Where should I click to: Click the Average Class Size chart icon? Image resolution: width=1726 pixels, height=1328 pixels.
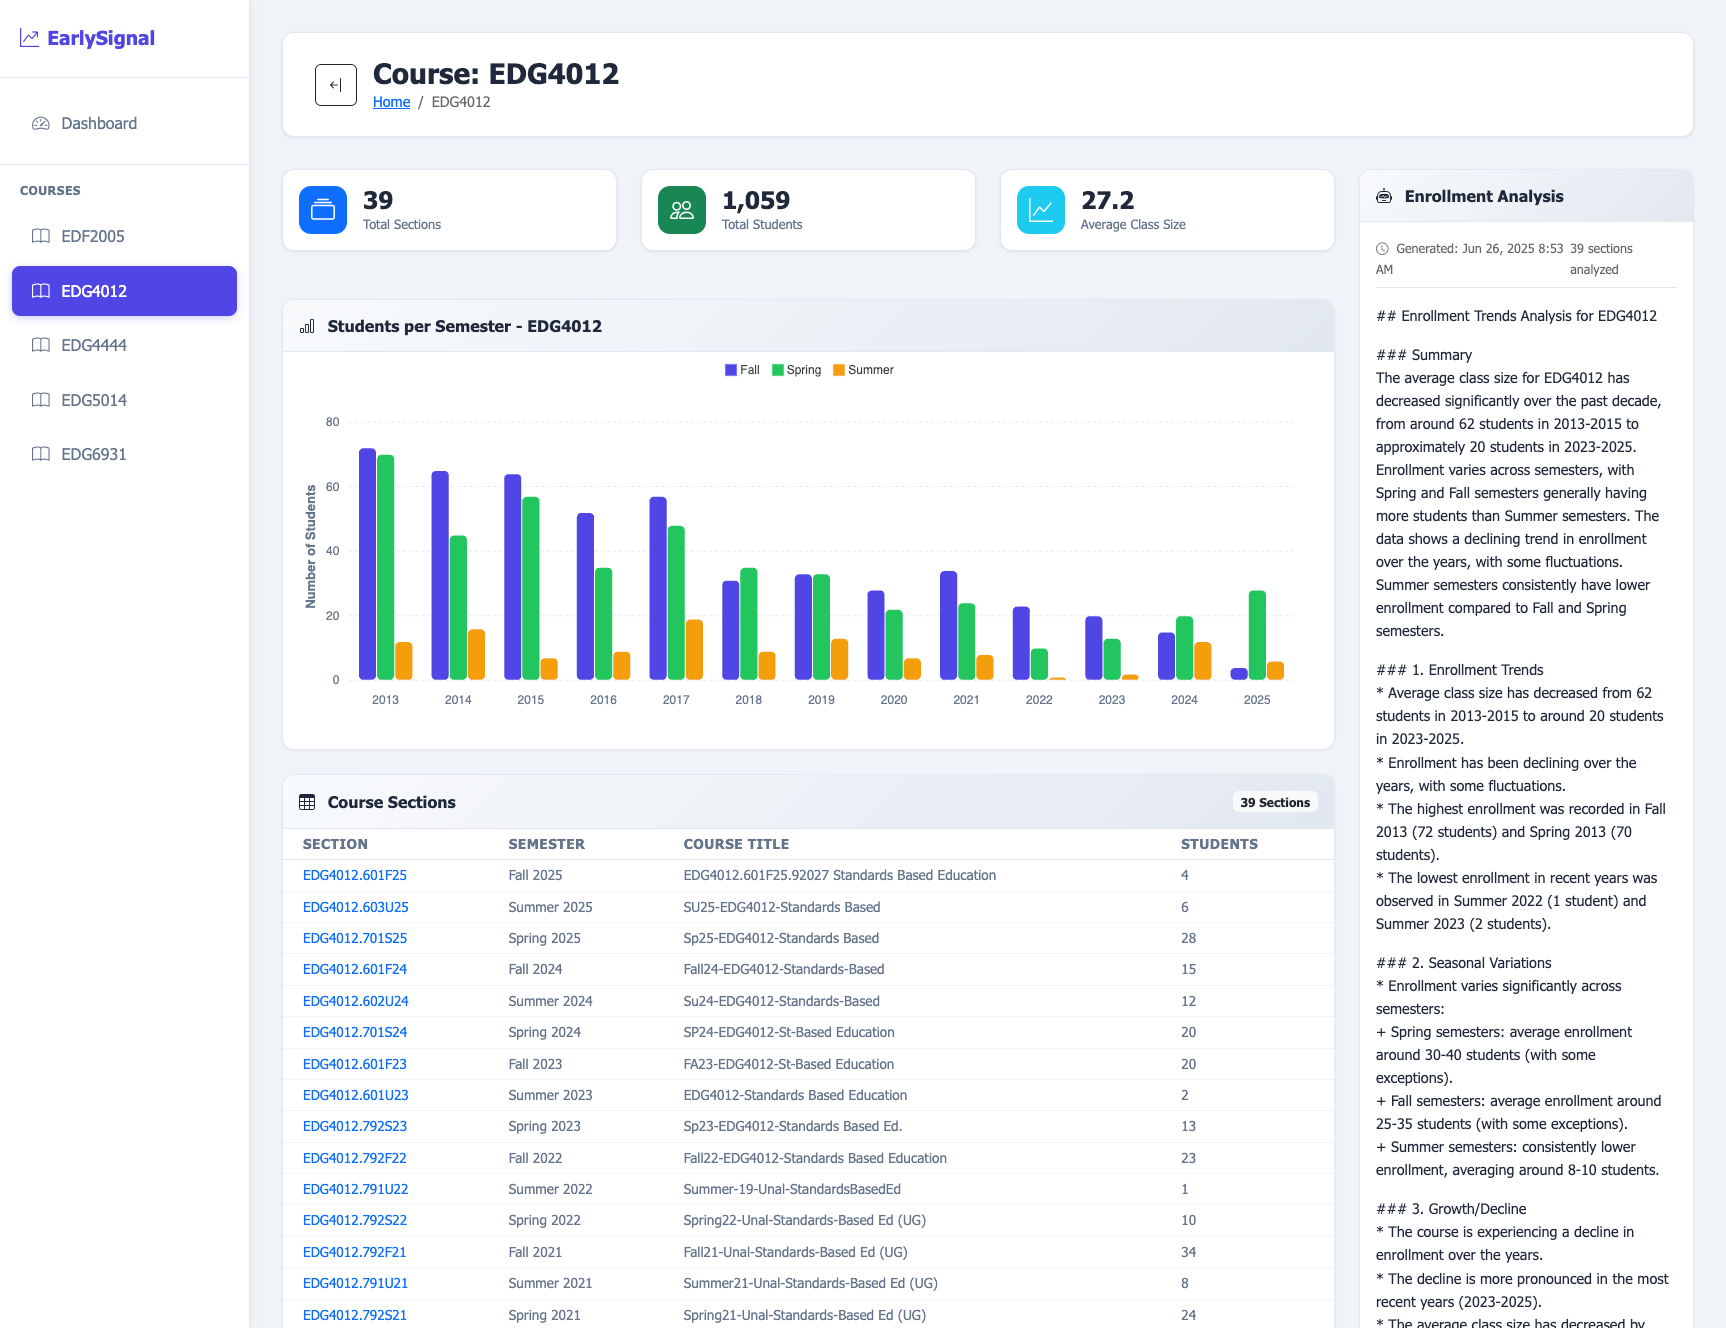coord(1041,210)
